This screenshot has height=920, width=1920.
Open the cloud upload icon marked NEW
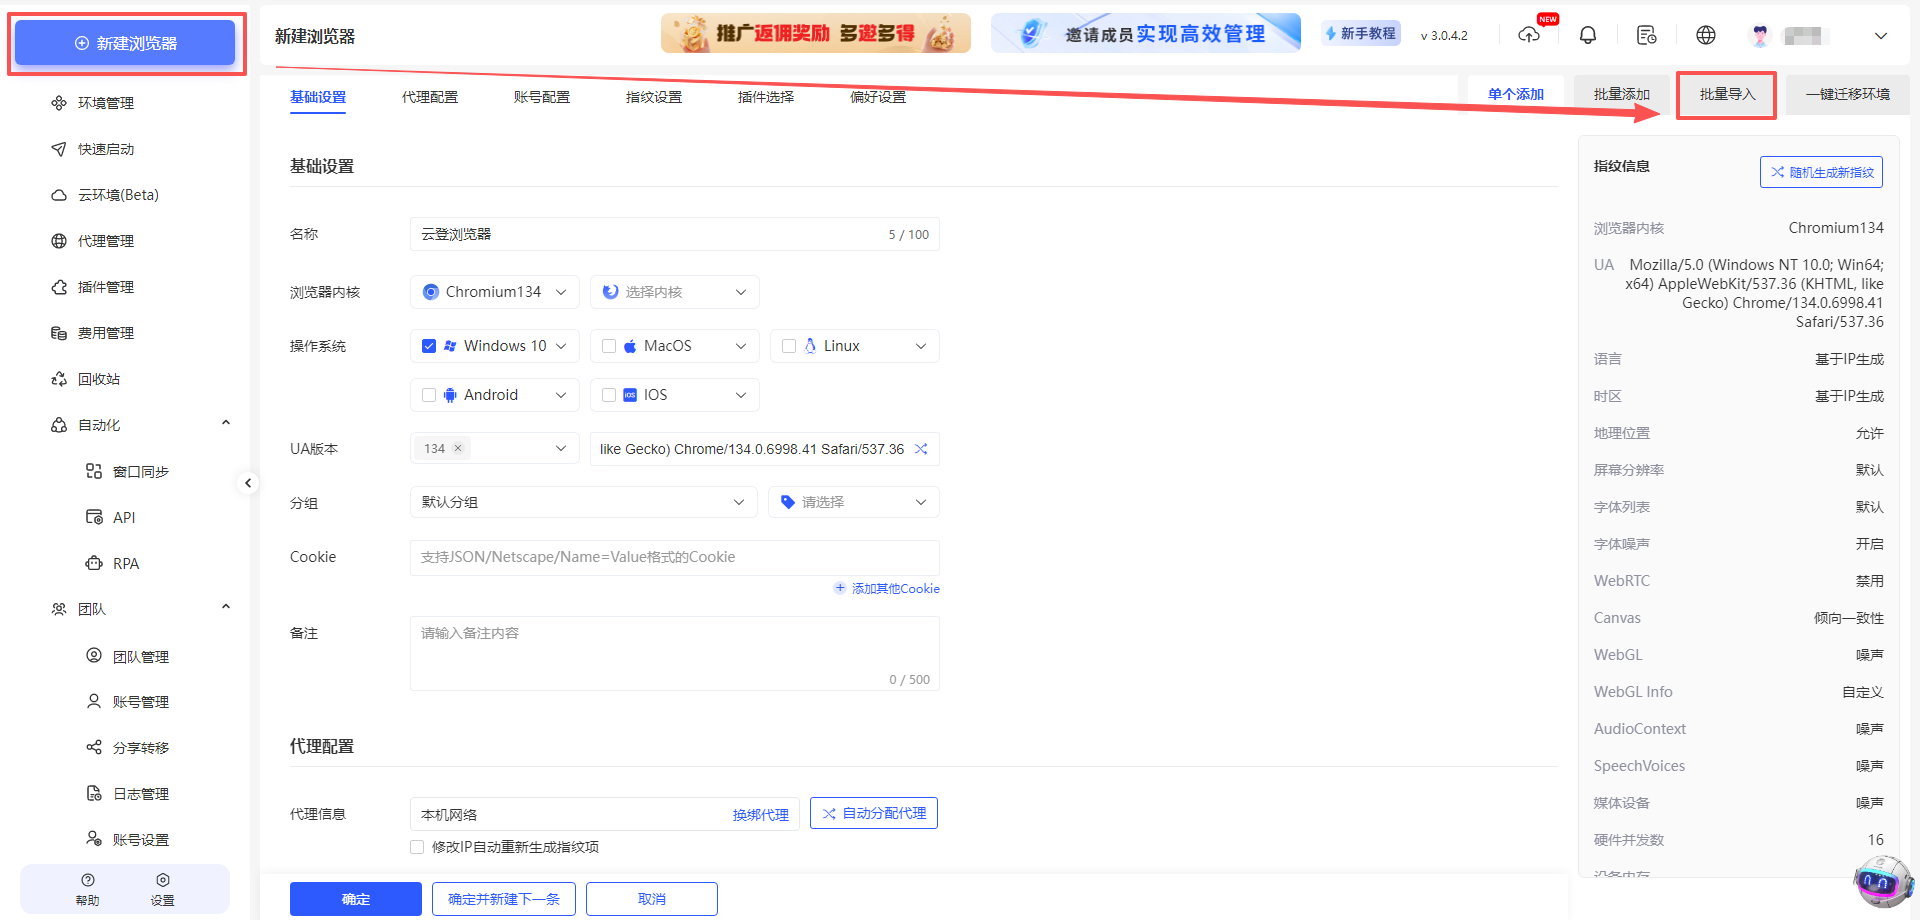point(1529,35)
